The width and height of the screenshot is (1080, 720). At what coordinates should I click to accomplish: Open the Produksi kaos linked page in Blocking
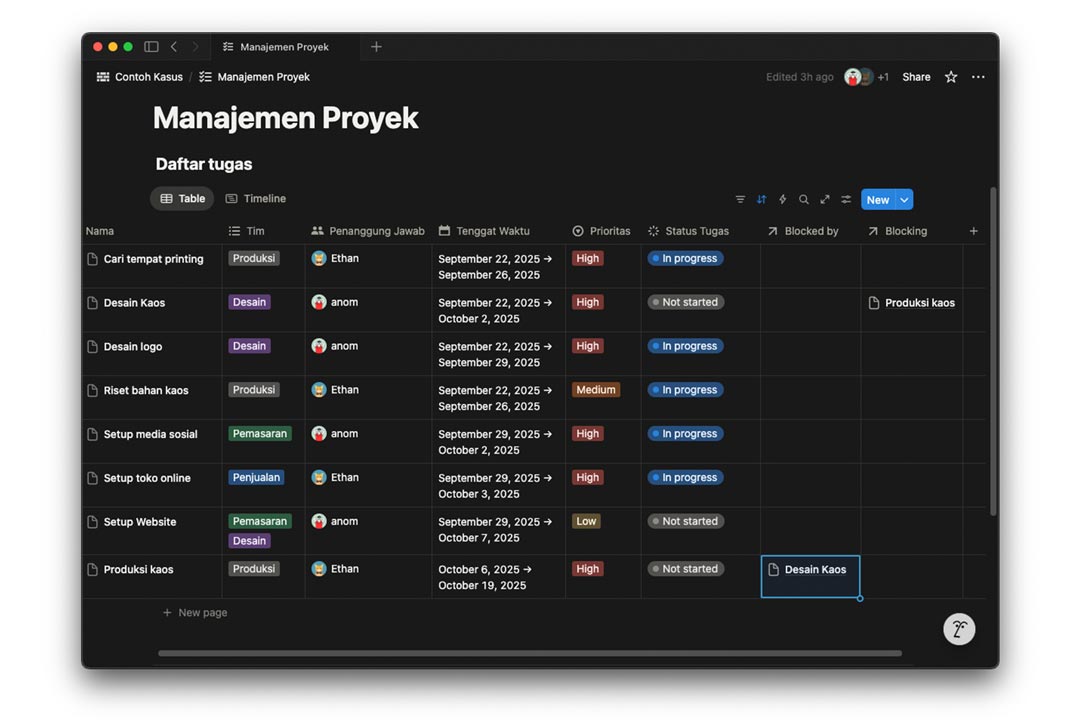[919, 303]
